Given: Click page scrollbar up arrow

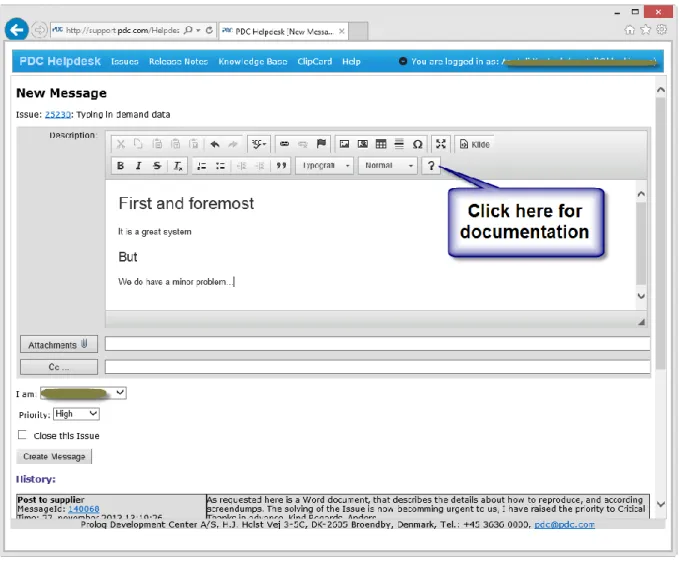Looking at the screenshot, I should point(661,90).
